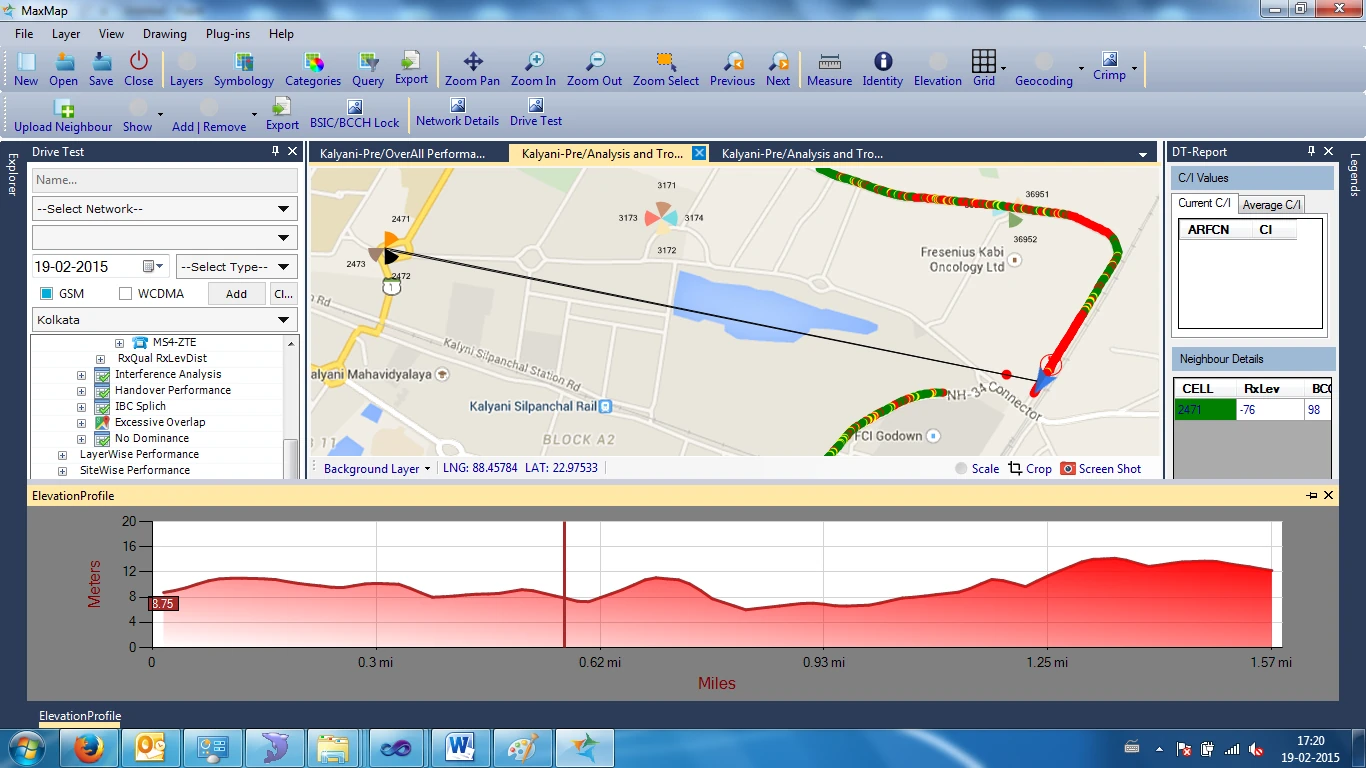
Task: Open Microsoft Word from taskbar
Action: (x=460, y=748)
